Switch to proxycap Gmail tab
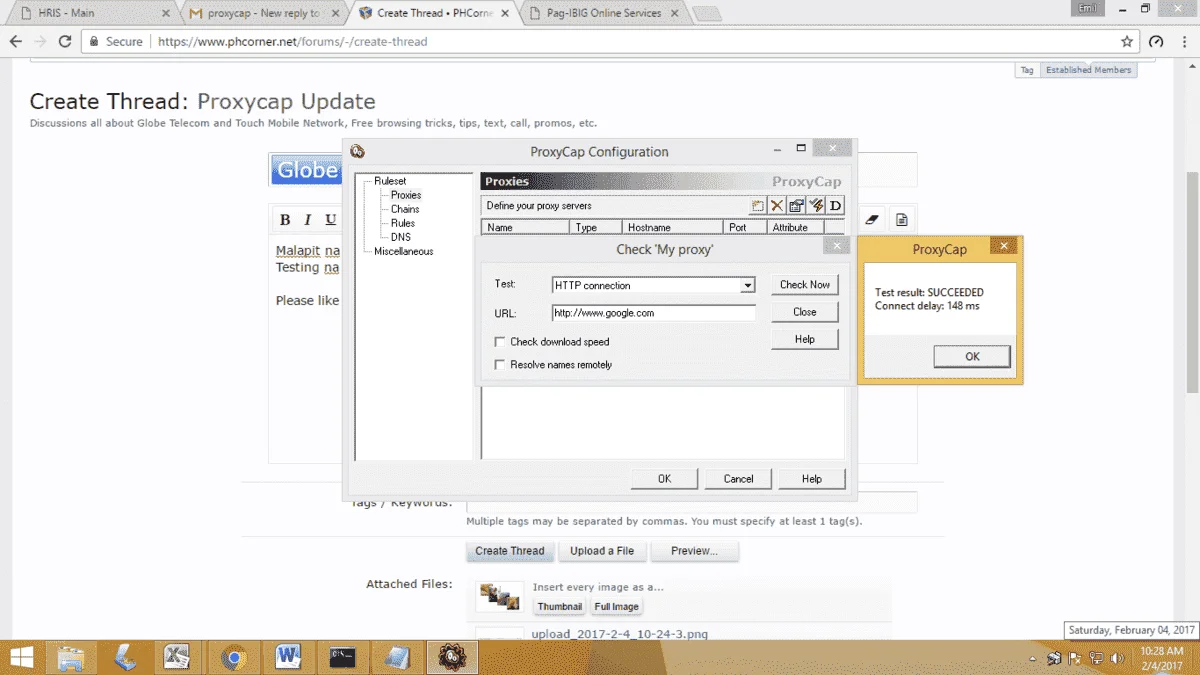The image size is (1200, 675). tap(265, 13)
